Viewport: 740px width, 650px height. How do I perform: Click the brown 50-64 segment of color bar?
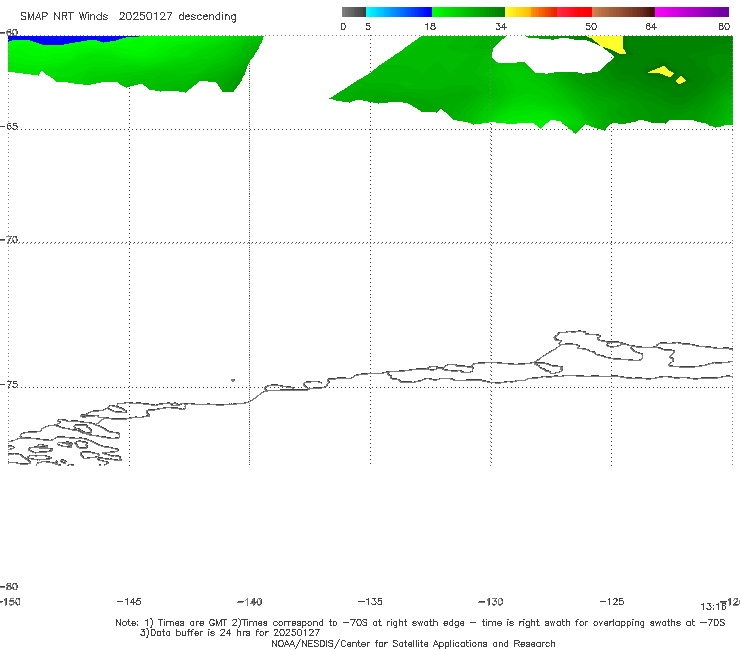pos(623,12)
